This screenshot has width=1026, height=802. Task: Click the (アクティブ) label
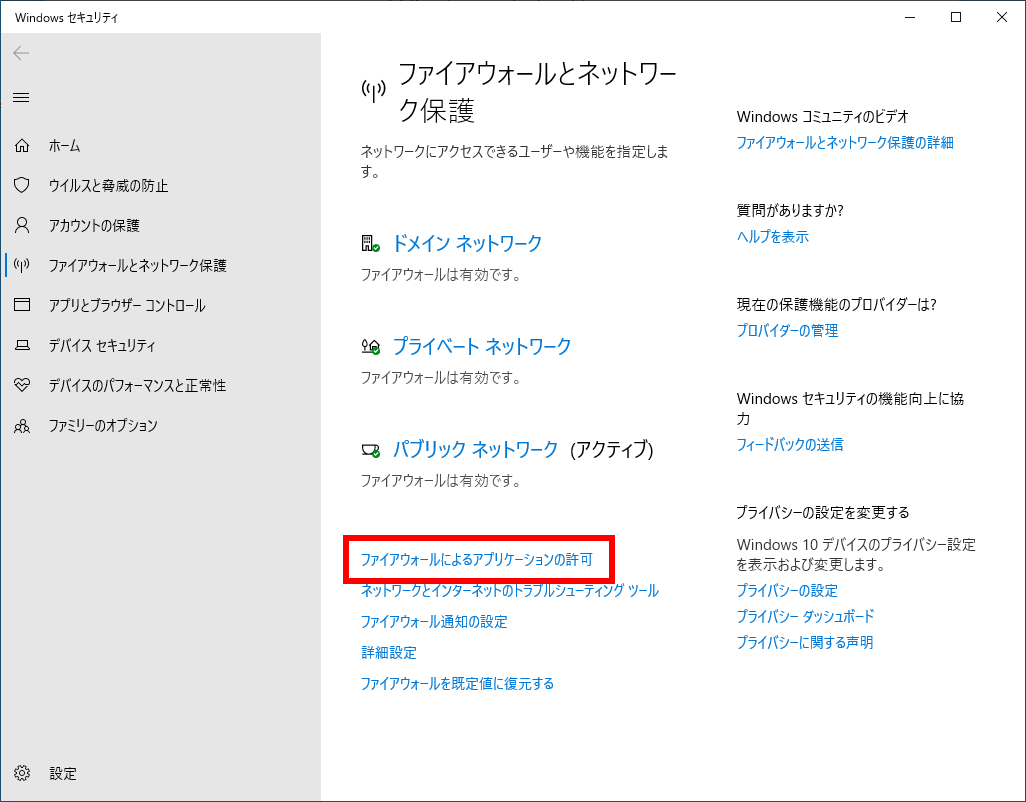(612, 449)
